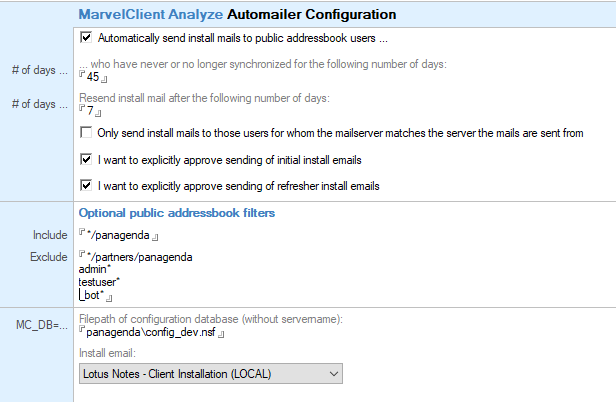
Task: Click the who have never synchronized description
Action: pyautogui.click(x=263, y=64)
